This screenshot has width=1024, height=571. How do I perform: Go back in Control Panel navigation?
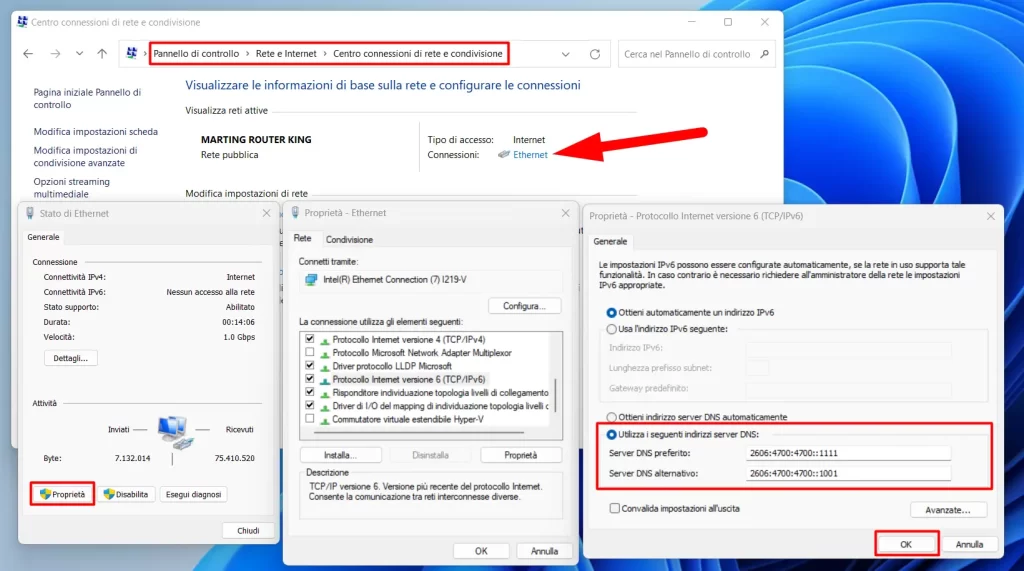(x=27, y=54)
